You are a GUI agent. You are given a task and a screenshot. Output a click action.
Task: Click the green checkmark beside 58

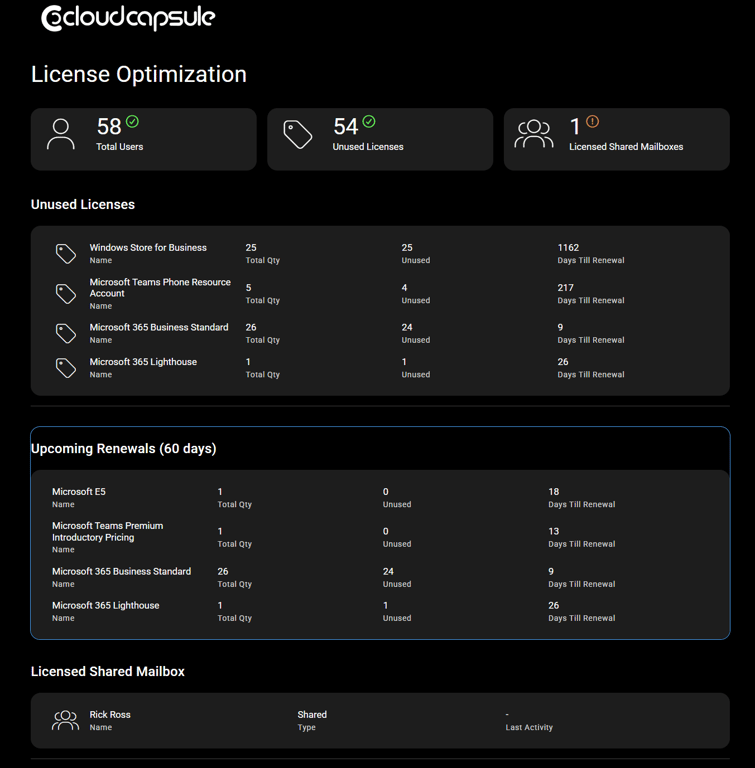132,122
